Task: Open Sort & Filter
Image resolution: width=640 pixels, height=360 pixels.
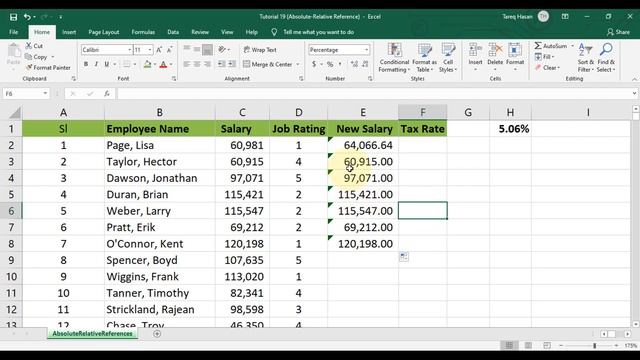Action: 586,58
